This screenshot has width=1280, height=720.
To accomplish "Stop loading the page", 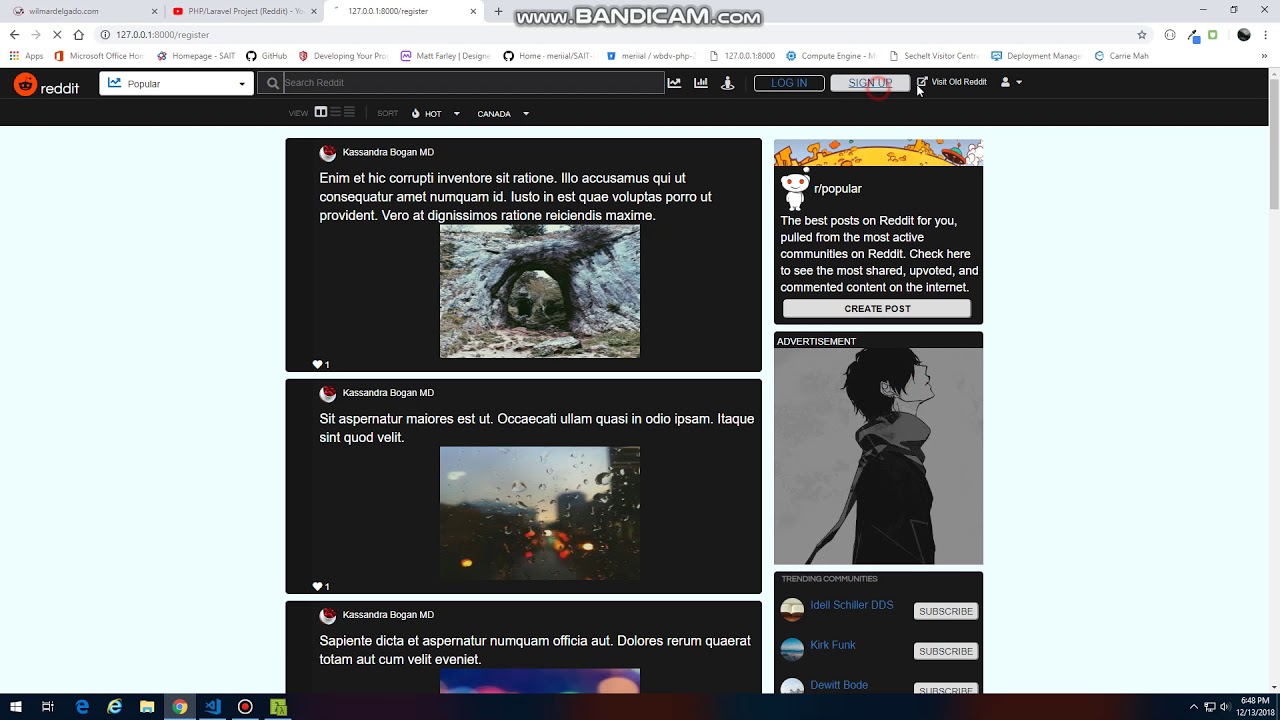I will [x=57, y=34].
